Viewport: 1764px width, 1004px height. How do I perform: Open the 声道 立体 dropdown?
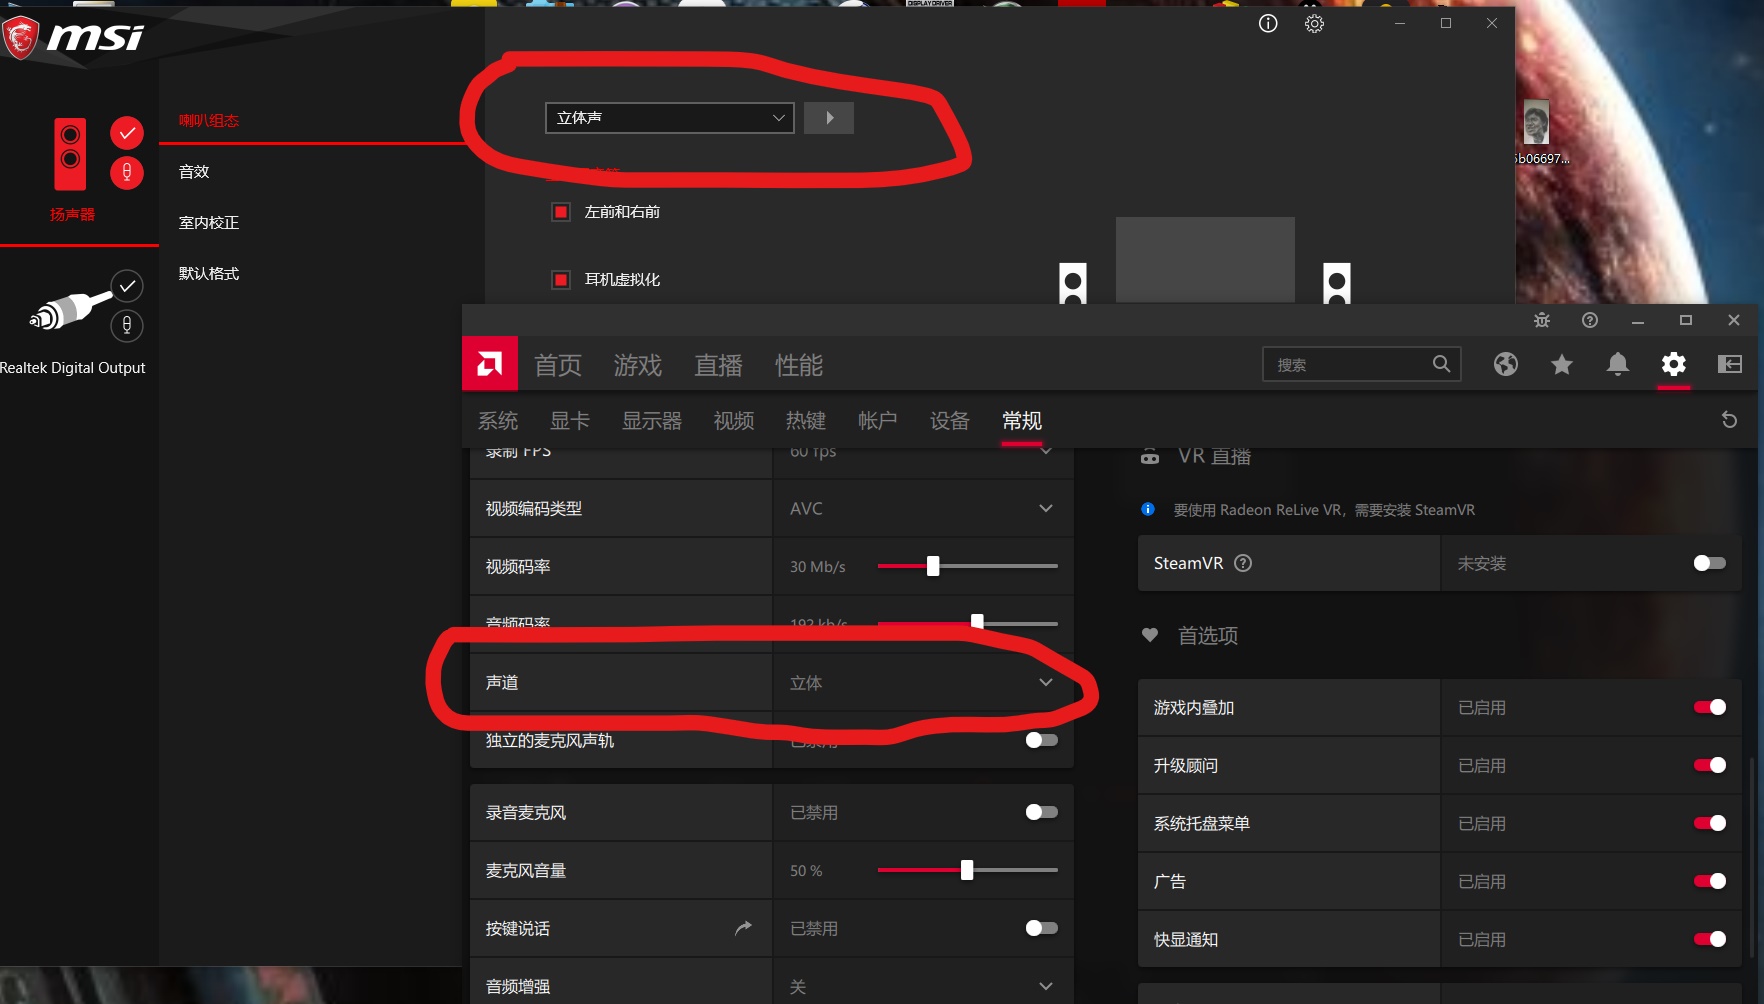(923, 682)
